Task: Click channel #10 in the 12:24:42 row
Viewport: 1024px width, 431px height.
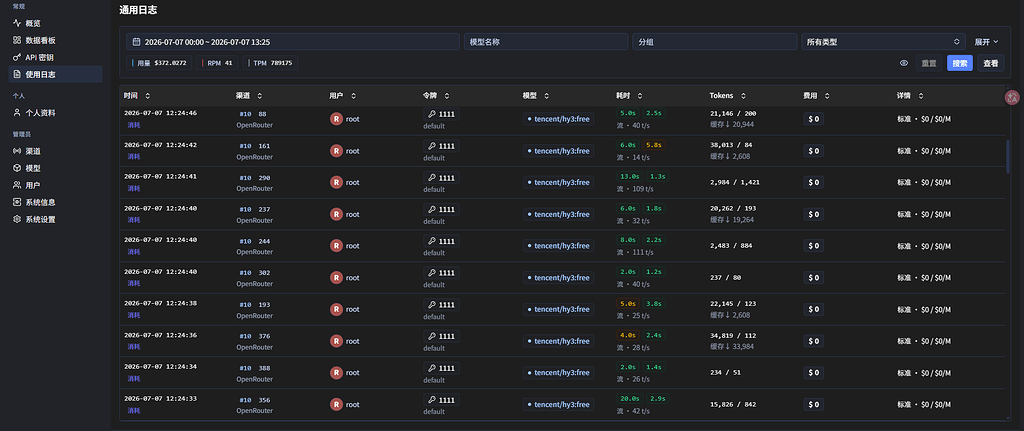Action: [x=245, y=146]
